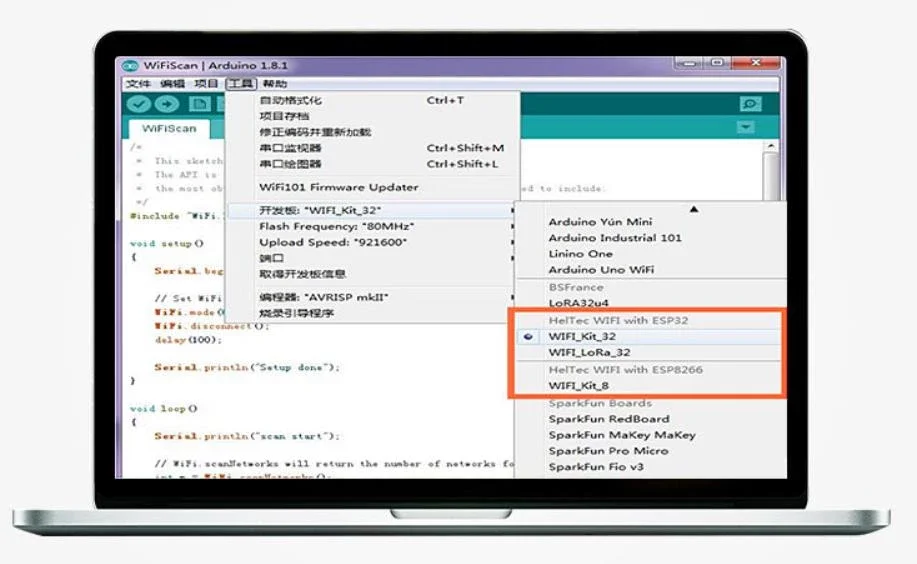Open the Serial Monitor magnifier icon
The width and height of the screenshot is (917, 564).
pyautogui.click(x=750, y=104)
